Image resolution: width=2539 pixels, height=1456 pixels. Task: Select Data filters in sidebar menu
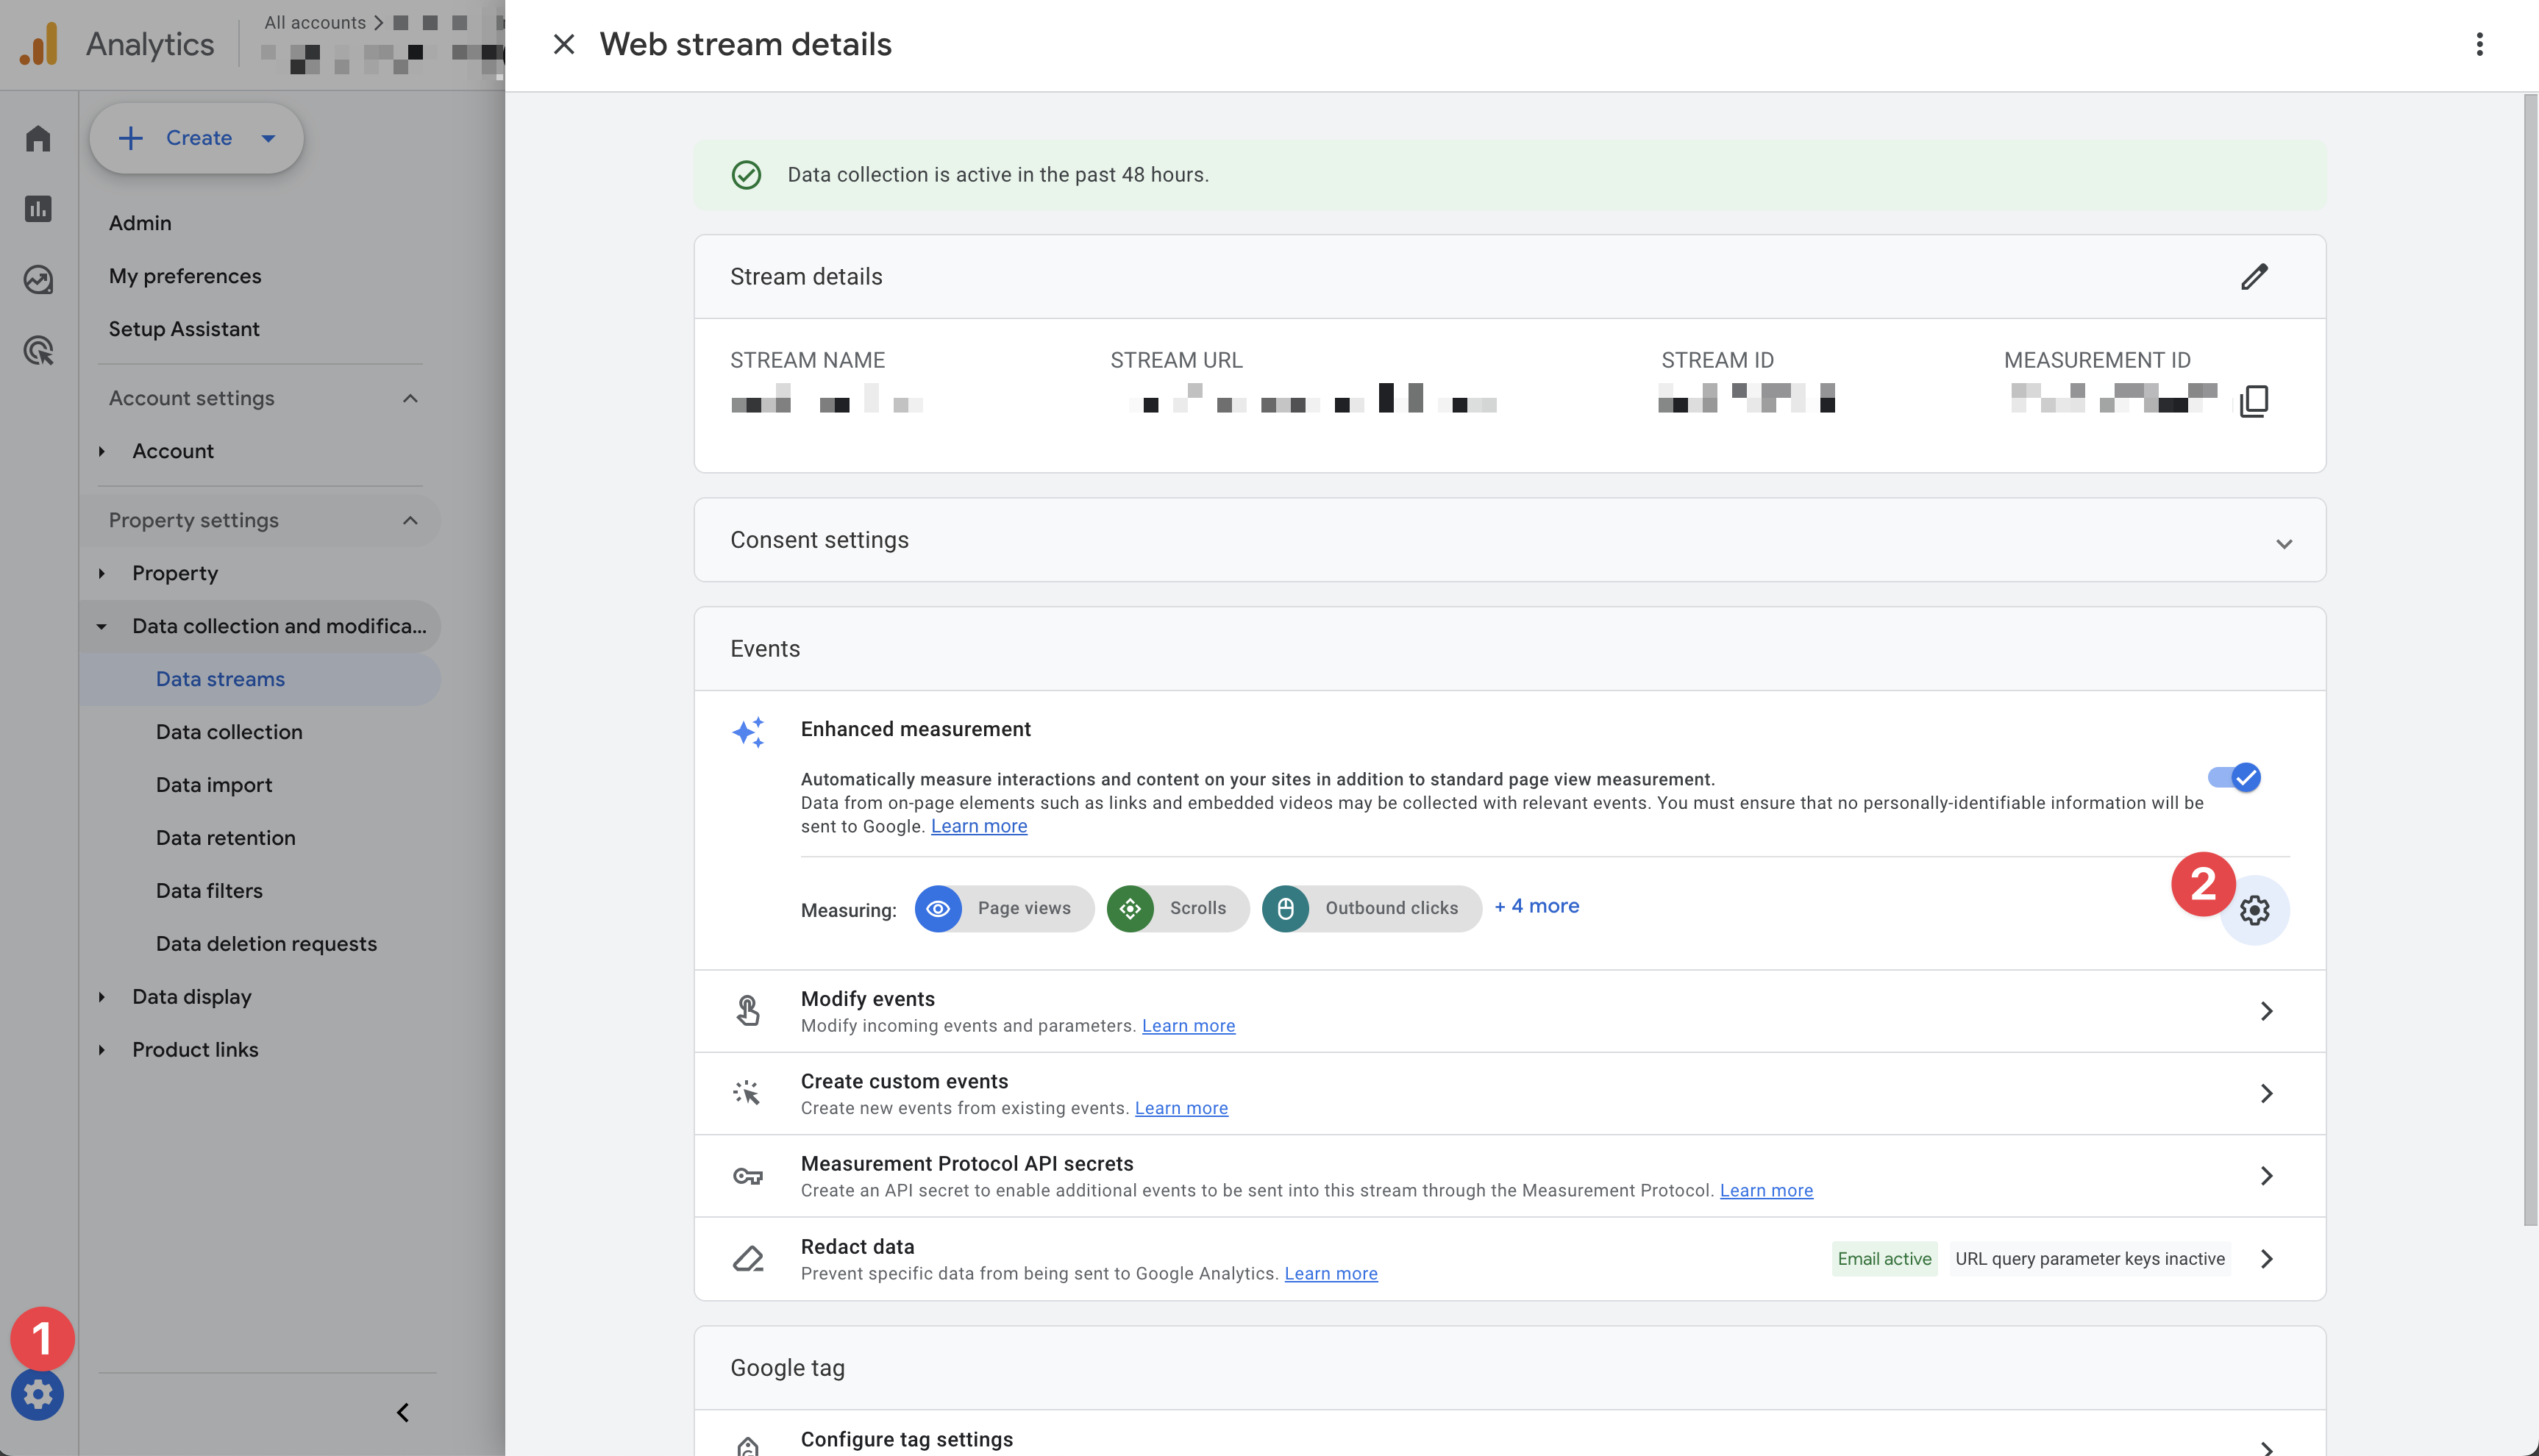click(209, 891)
